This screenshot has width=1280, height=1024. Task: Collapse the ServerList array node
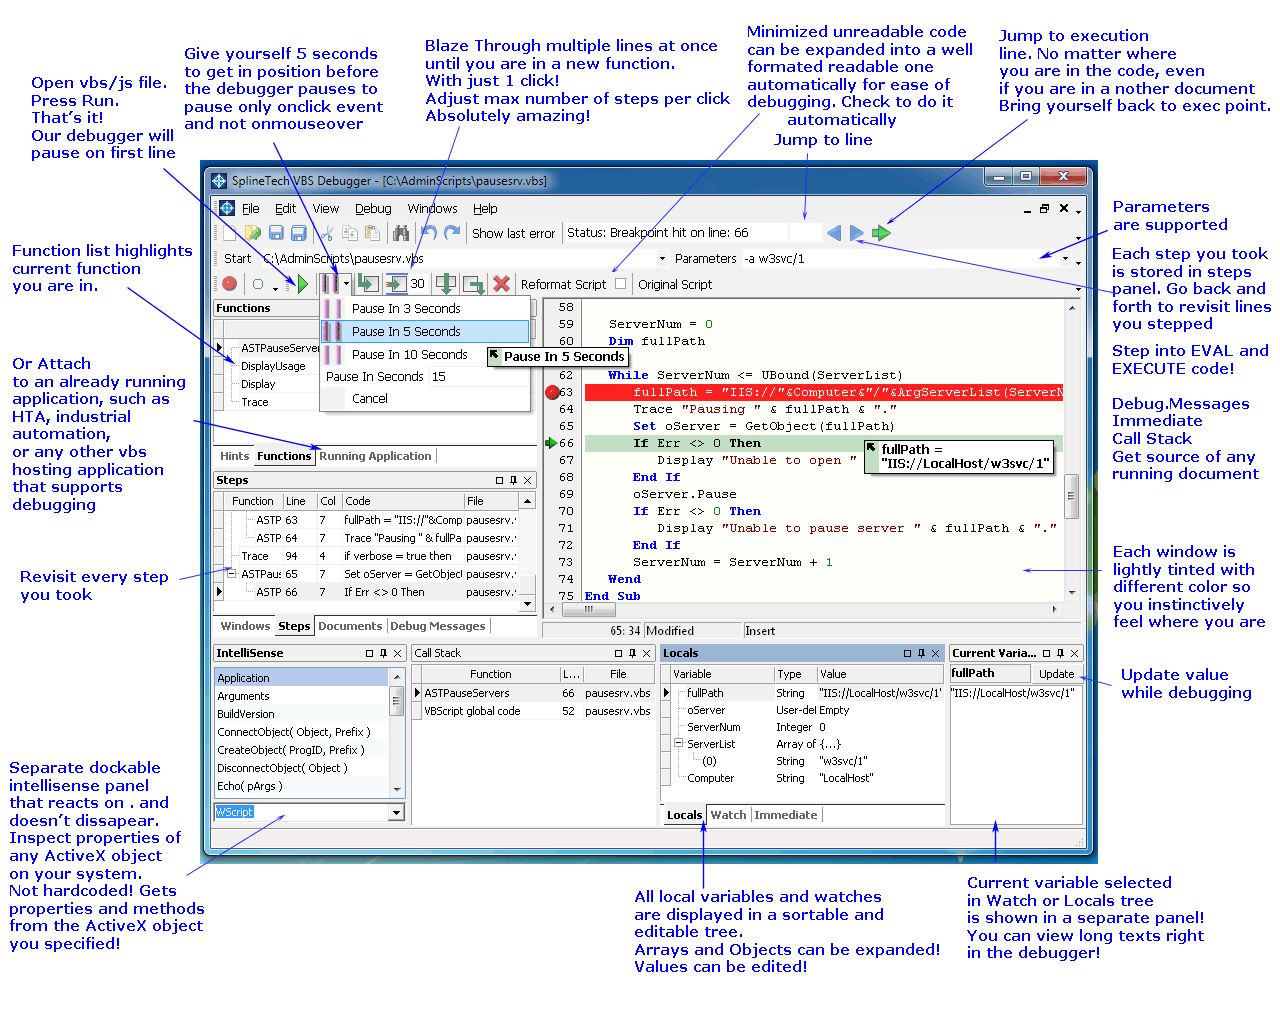point(678,744)
